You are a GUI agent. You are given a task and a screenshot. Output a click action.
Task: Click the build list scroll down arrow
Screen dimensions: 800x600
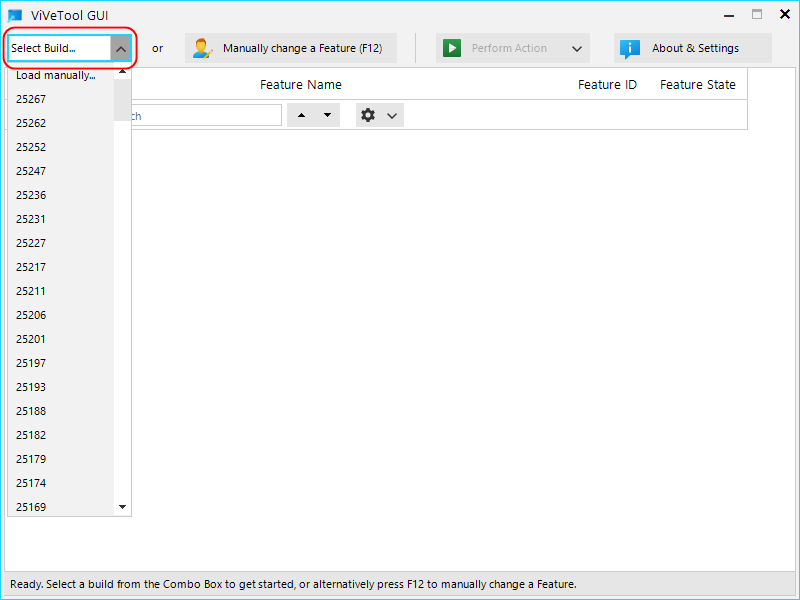(x=122, y=507)
